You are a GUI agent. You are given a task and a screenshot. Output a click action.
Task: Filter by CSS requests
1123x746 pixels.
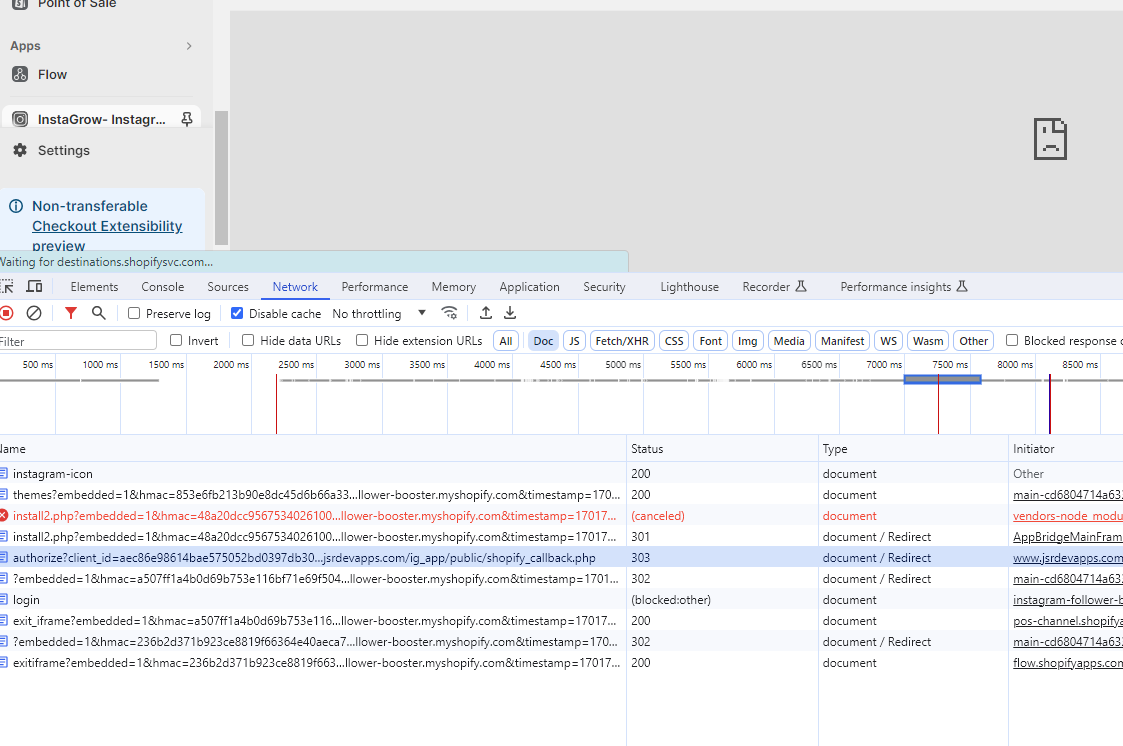tap(674, 341)
